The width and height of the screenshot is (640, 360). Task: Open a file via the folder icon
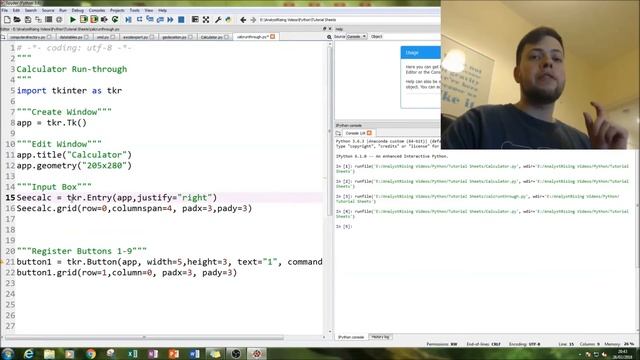tap(17, 20)
